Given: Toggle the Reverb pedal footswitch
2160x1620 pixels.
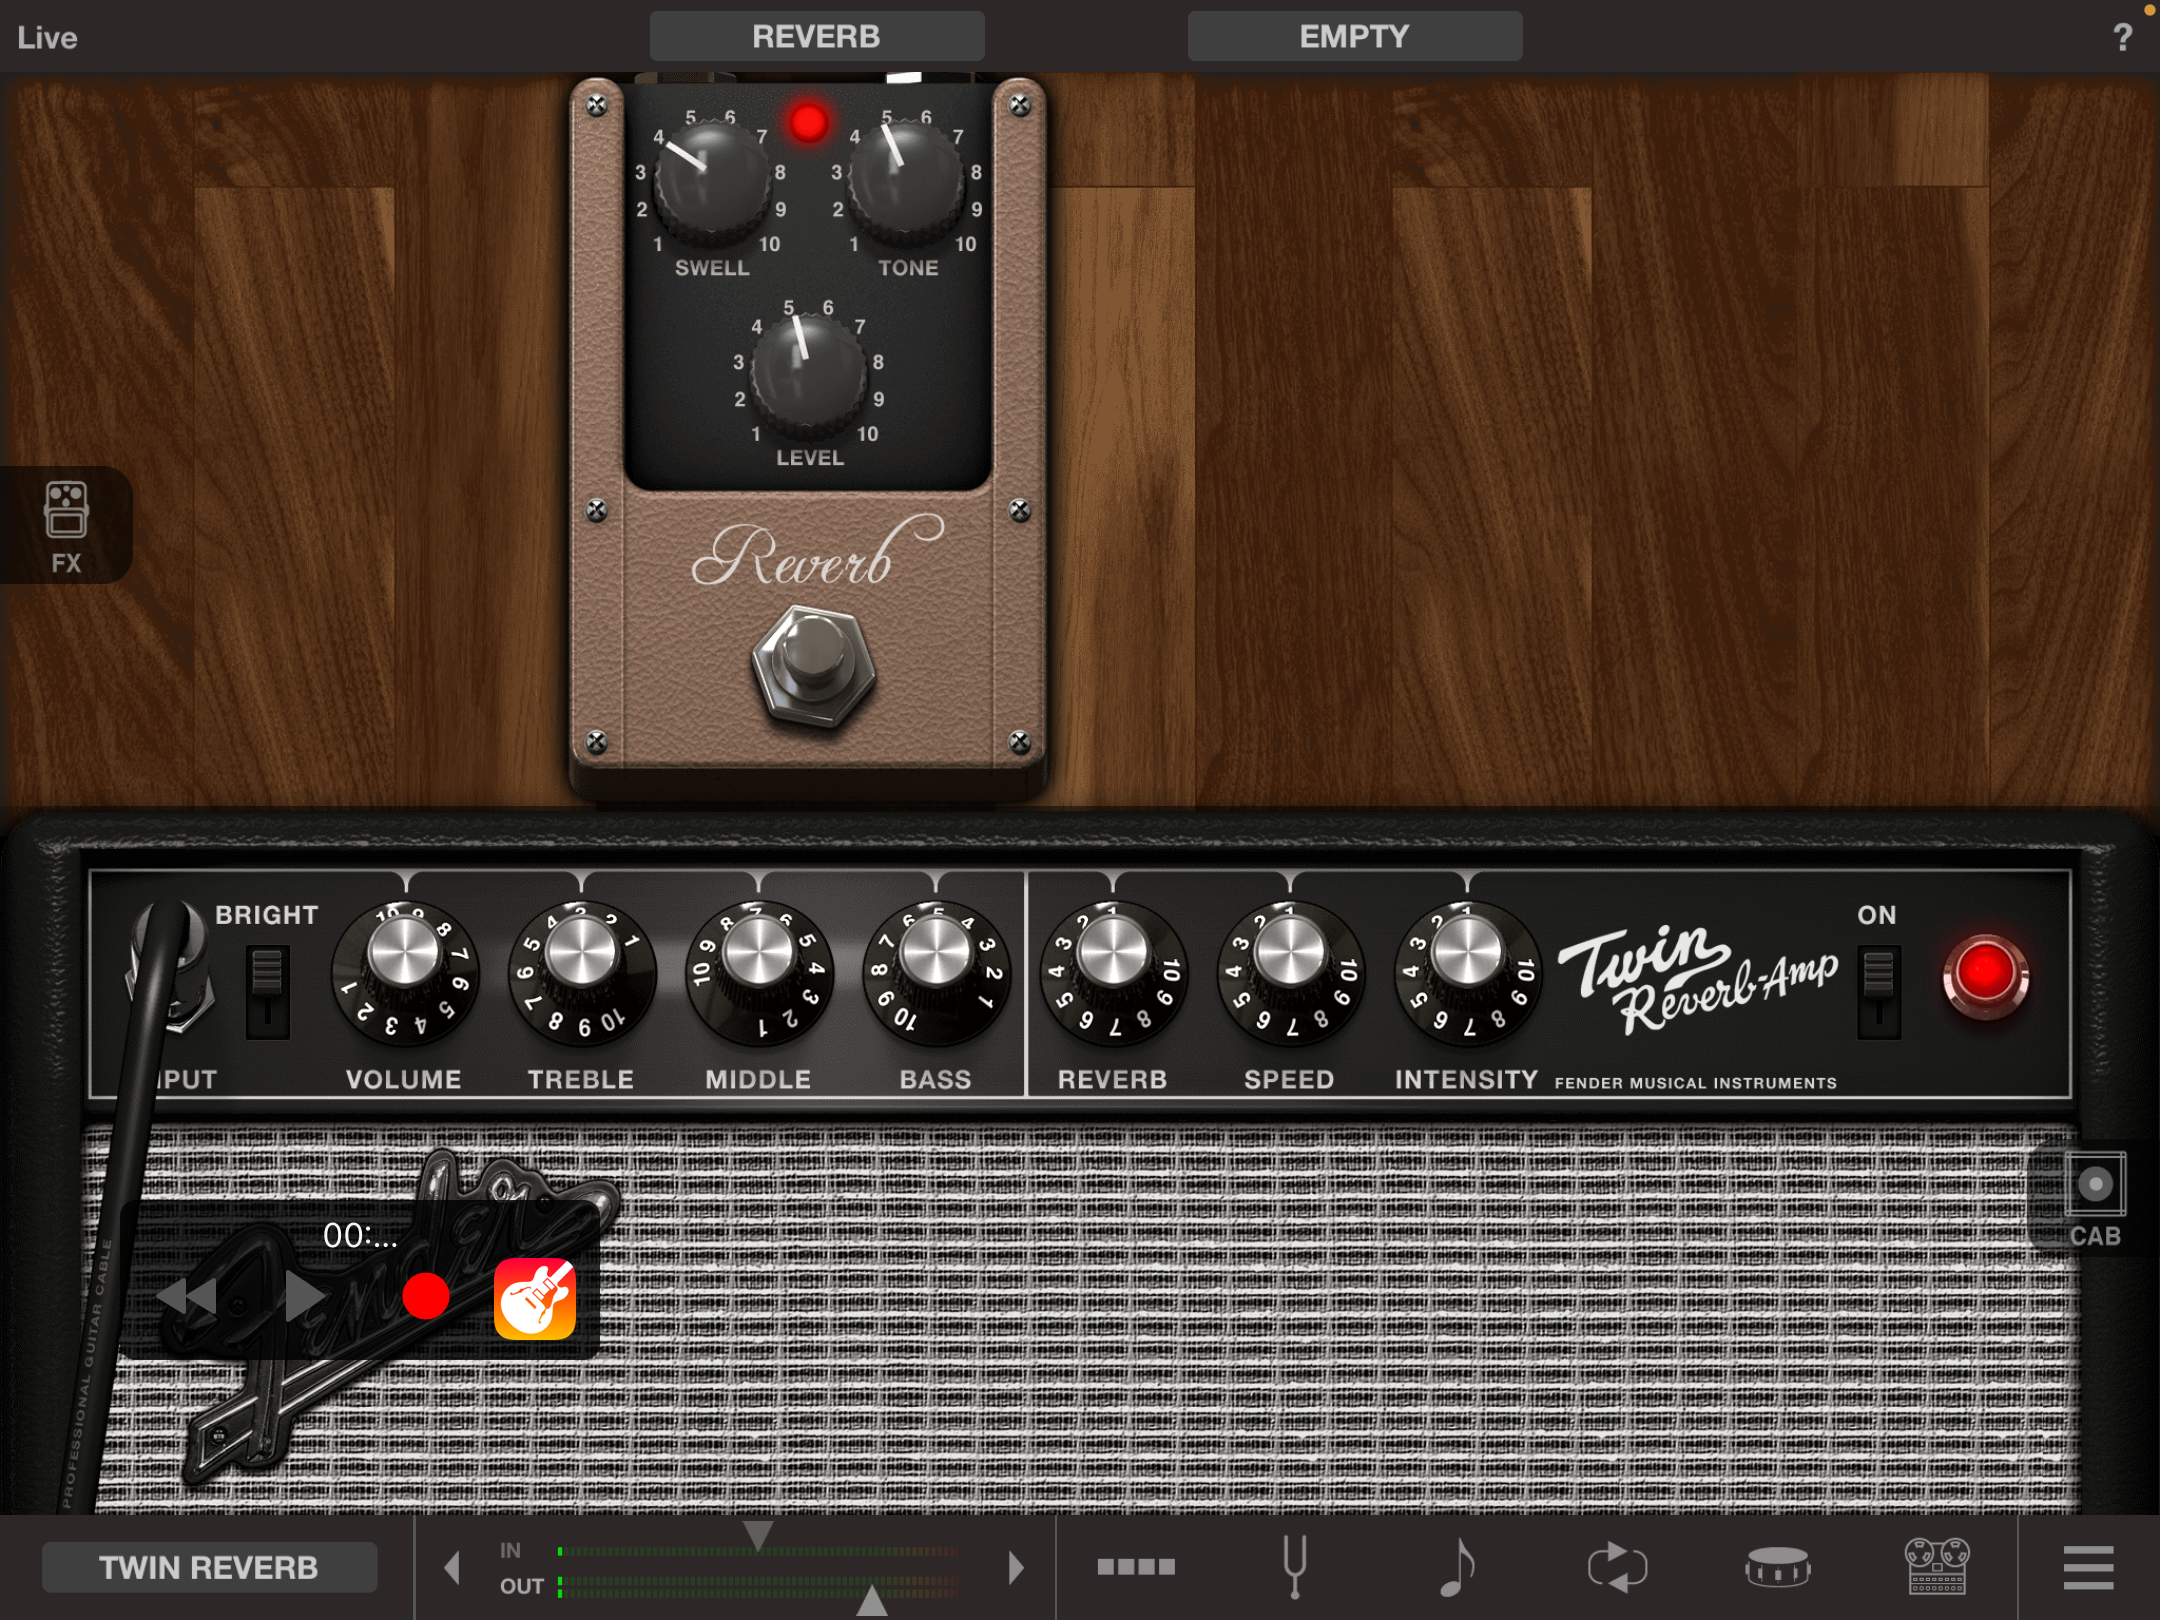Looking at the screenshot, I should click(x=812, y=665).
